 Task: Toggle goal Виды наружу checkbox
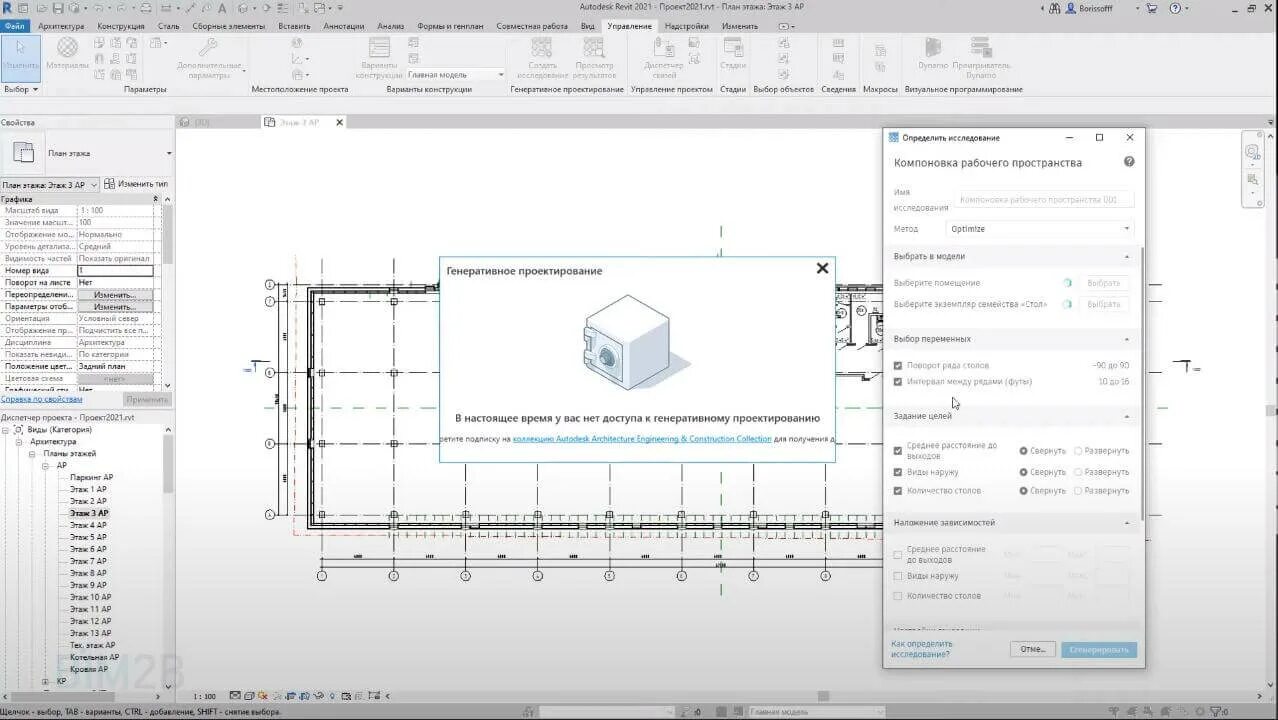click(x=897, y=472)
